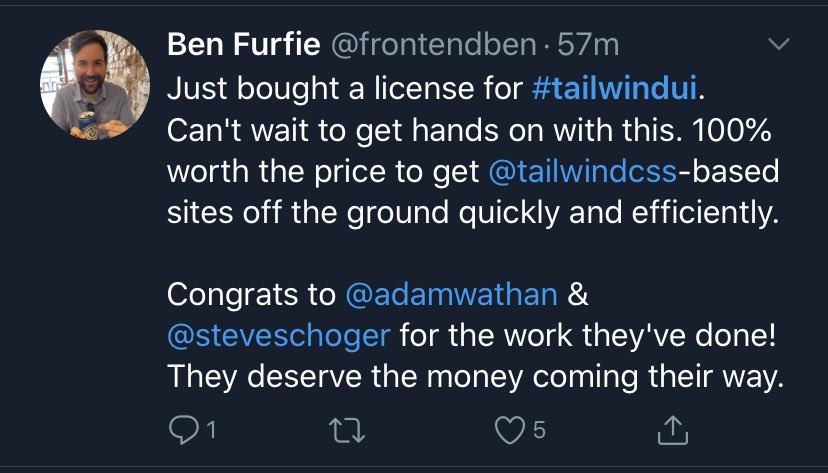Open the @frontendben handle
The width and height of the screenshot is (828, 473).
[x=428, y=45]
